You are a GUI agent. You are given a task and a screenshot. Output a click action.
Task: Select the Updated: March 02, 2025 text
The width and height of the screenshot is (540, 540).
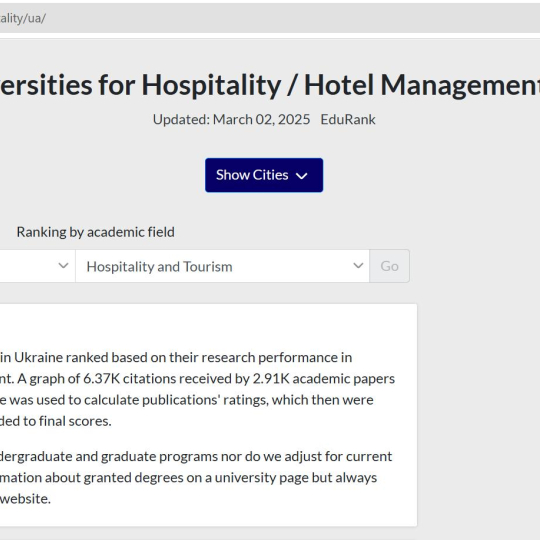(x=231, y=120)
